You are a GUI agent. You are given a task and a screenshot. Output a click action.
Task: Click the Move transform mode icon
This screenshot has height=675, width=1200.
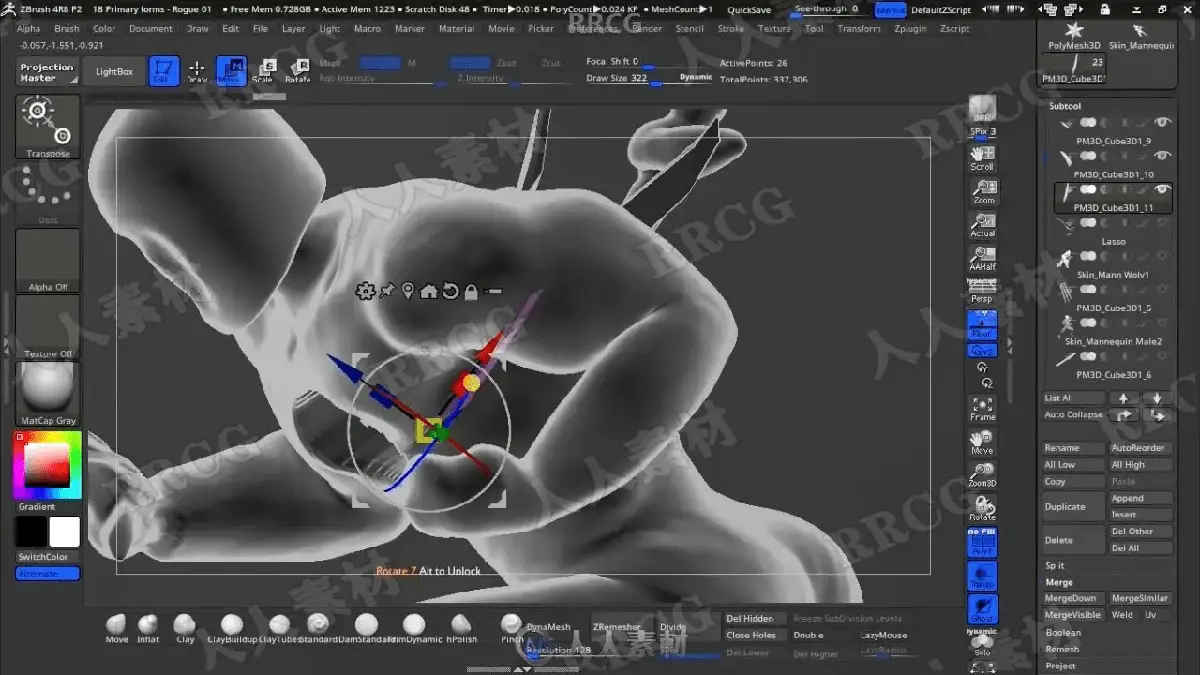pyautogui.click(x=232, y=70)
